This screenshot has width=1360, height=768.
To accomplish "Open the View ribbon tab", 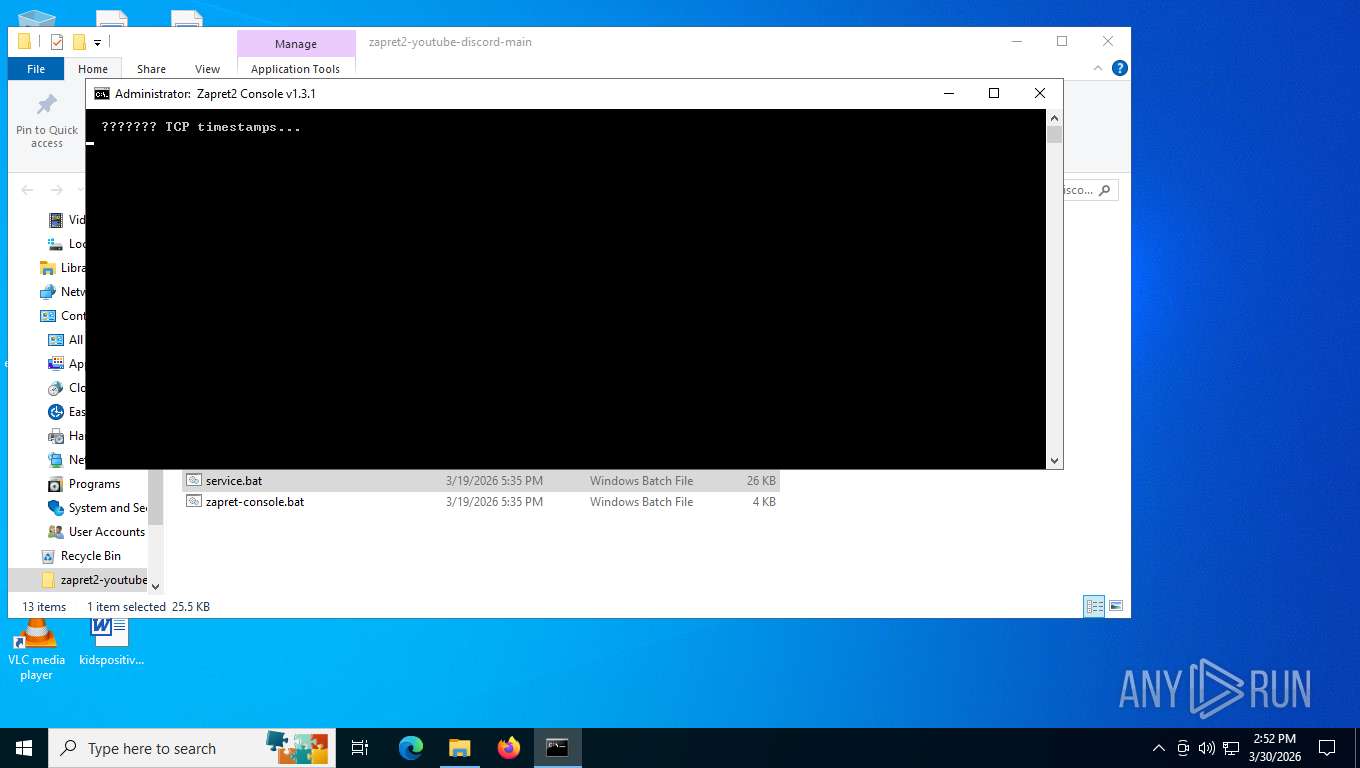I will [207, 69].
